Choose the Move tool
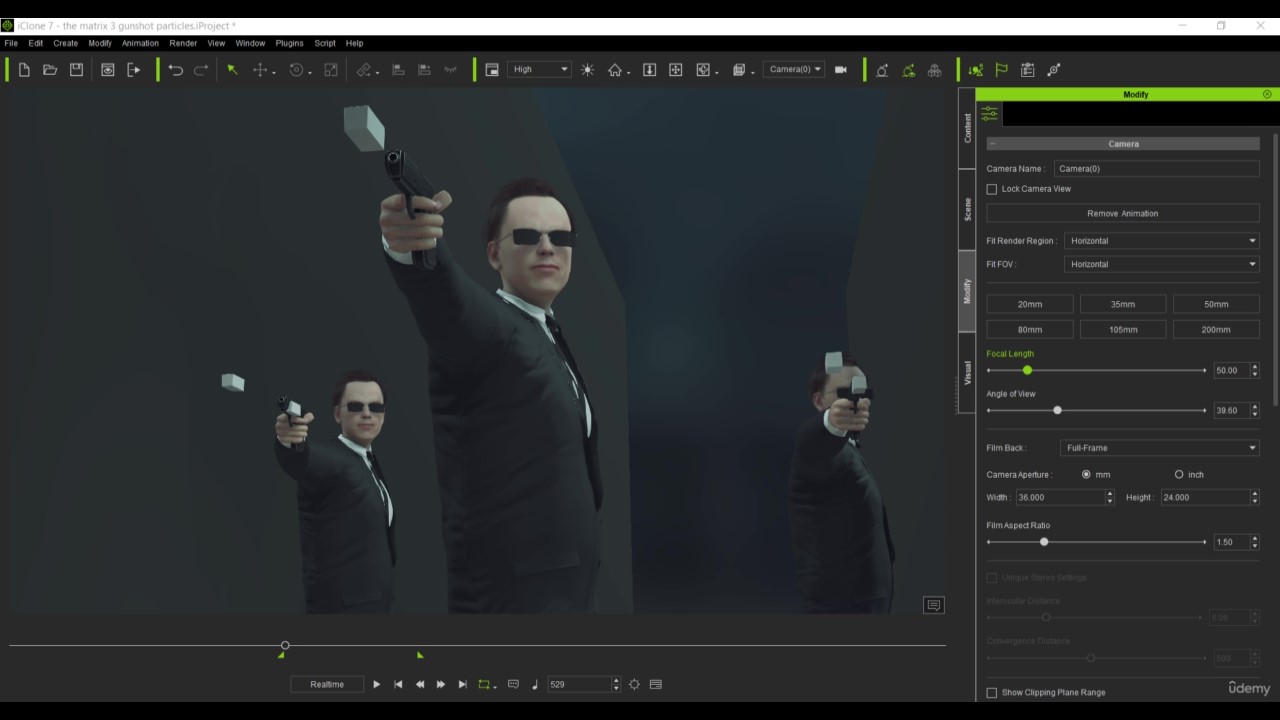This screenshot has height=720, width=1280. point(260,70)
